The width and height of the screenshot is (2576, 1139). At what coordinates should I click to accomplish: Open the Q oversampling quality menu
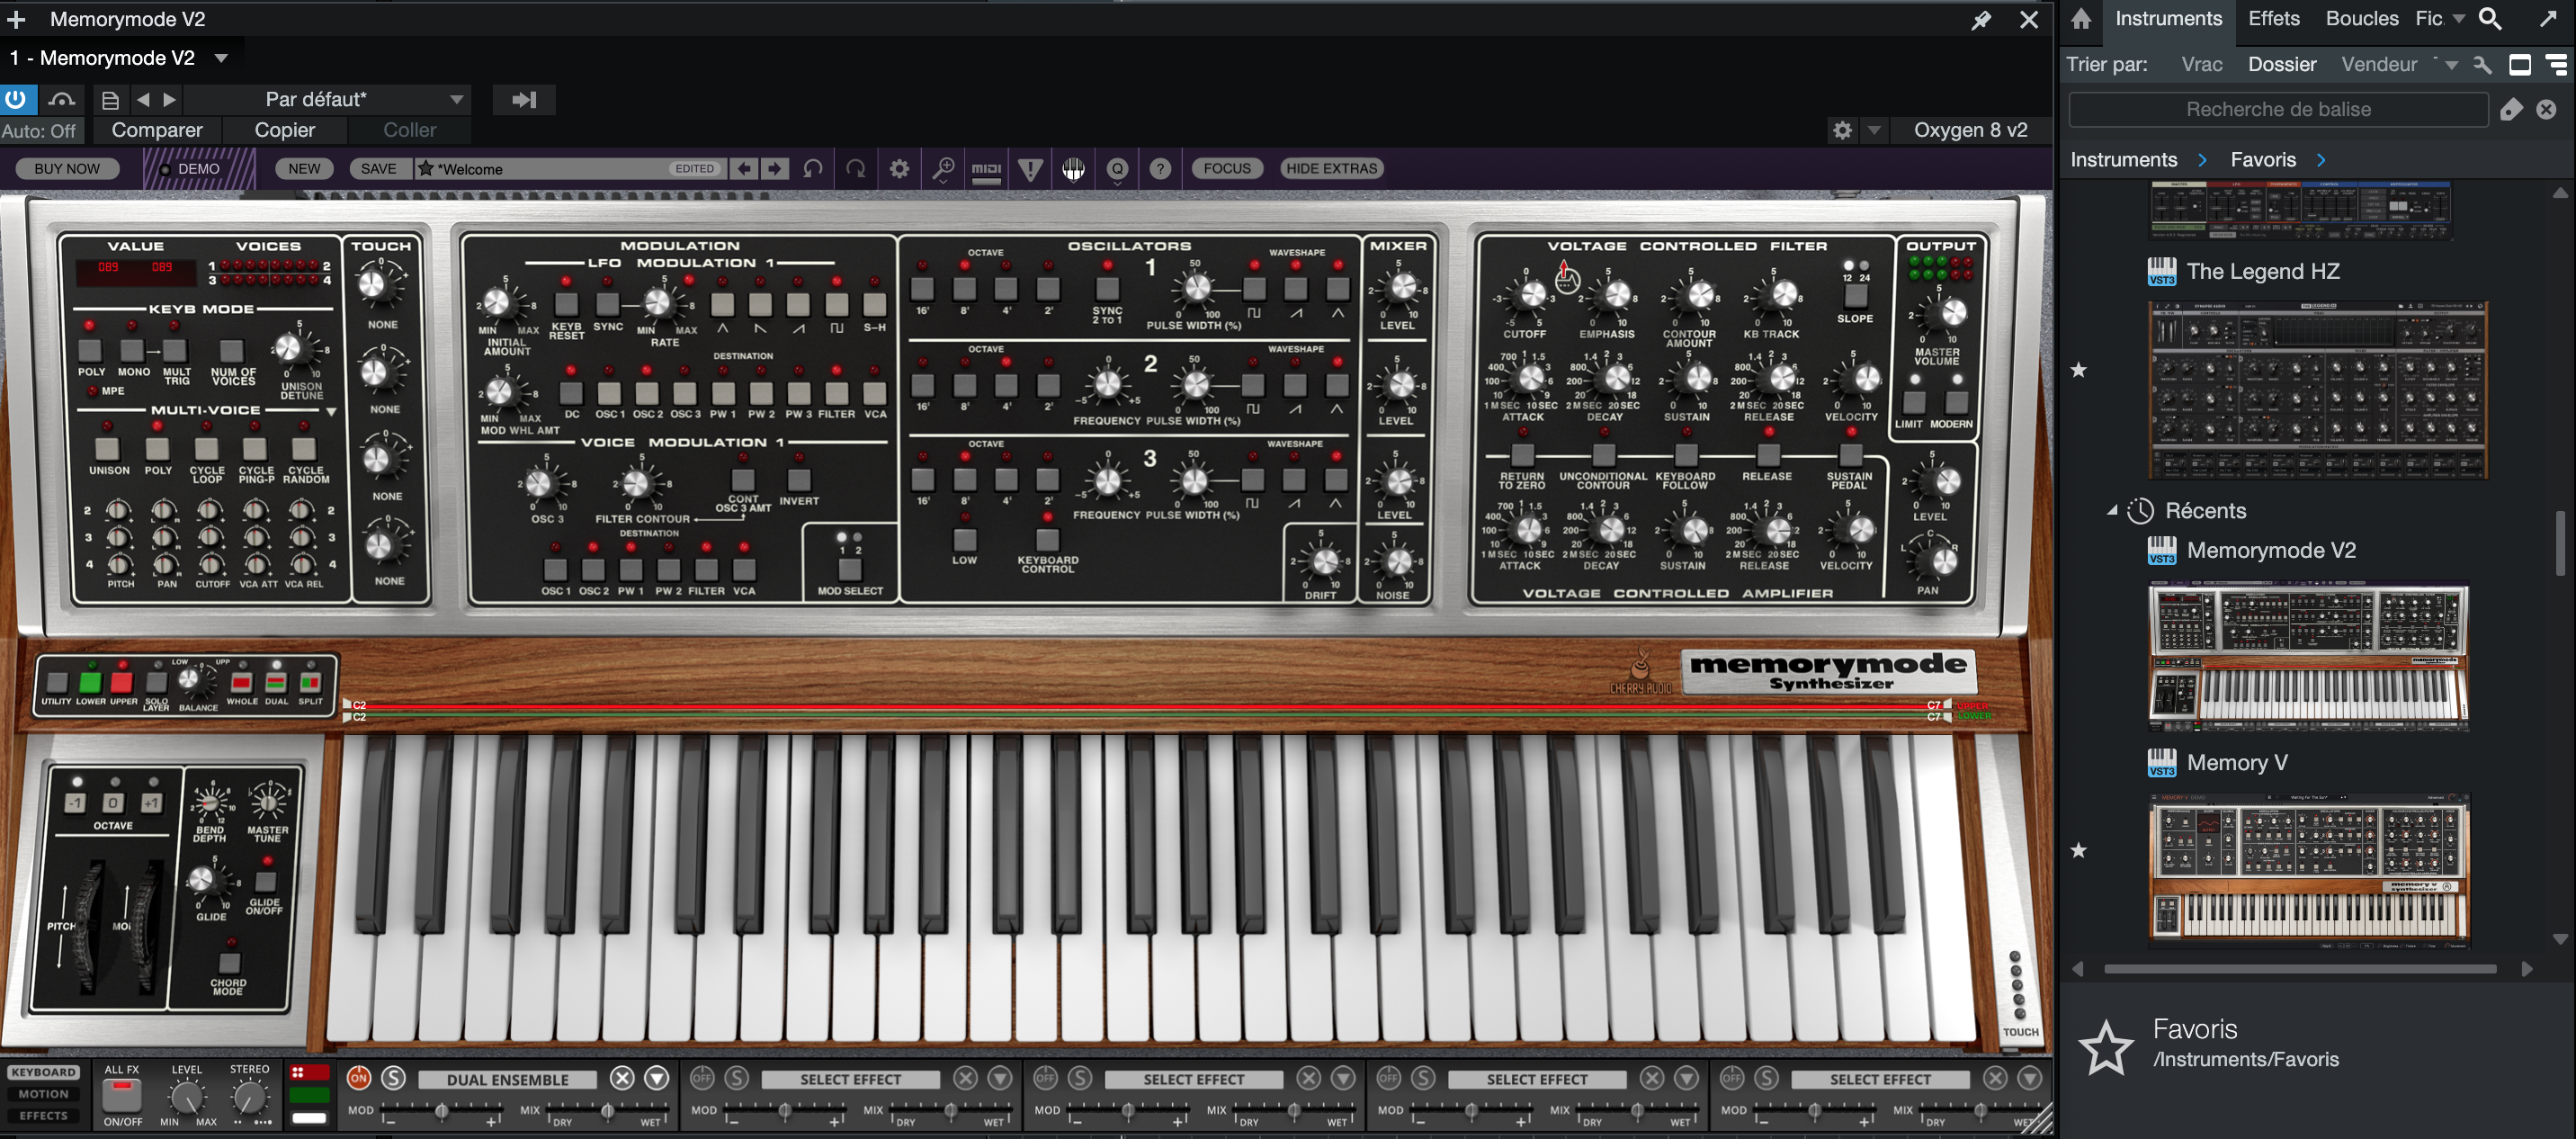[x=1117, y=169]
